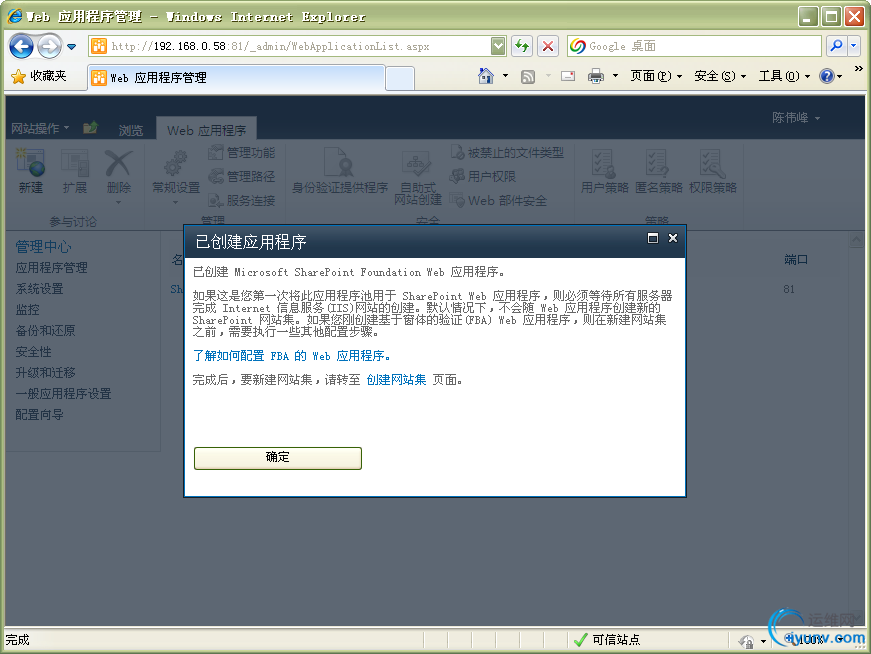Image resolution: width=871 pixels, height=654 pixels.
Task: Click the stop loading red X icon
Action: pos(548,46)
